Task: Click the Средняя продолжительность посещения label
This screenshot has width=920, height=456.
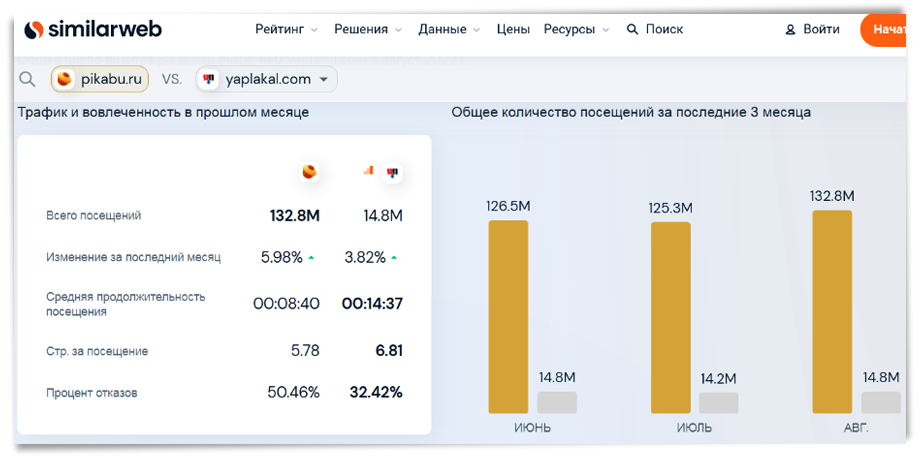Action: coord(126,304)
